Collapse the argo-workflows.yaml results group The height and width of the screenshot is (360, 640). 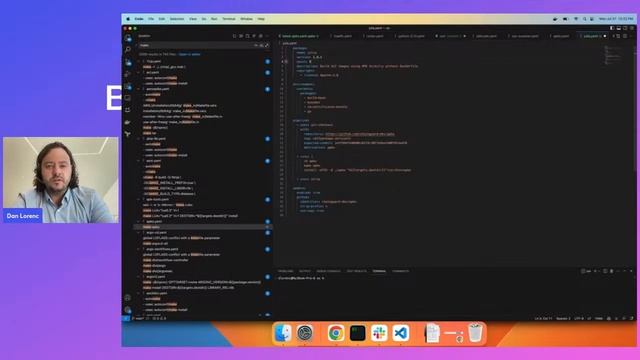[138, 249]
